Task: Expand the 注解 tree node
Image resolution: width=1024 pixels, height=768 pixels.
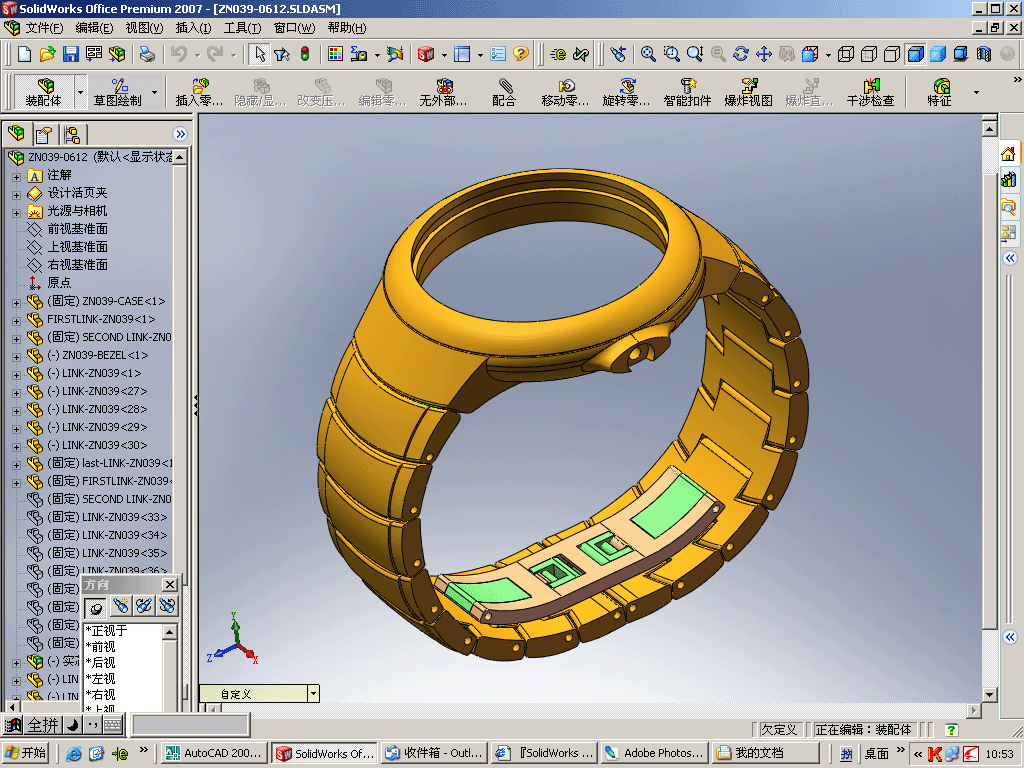Action: [16, 176]
